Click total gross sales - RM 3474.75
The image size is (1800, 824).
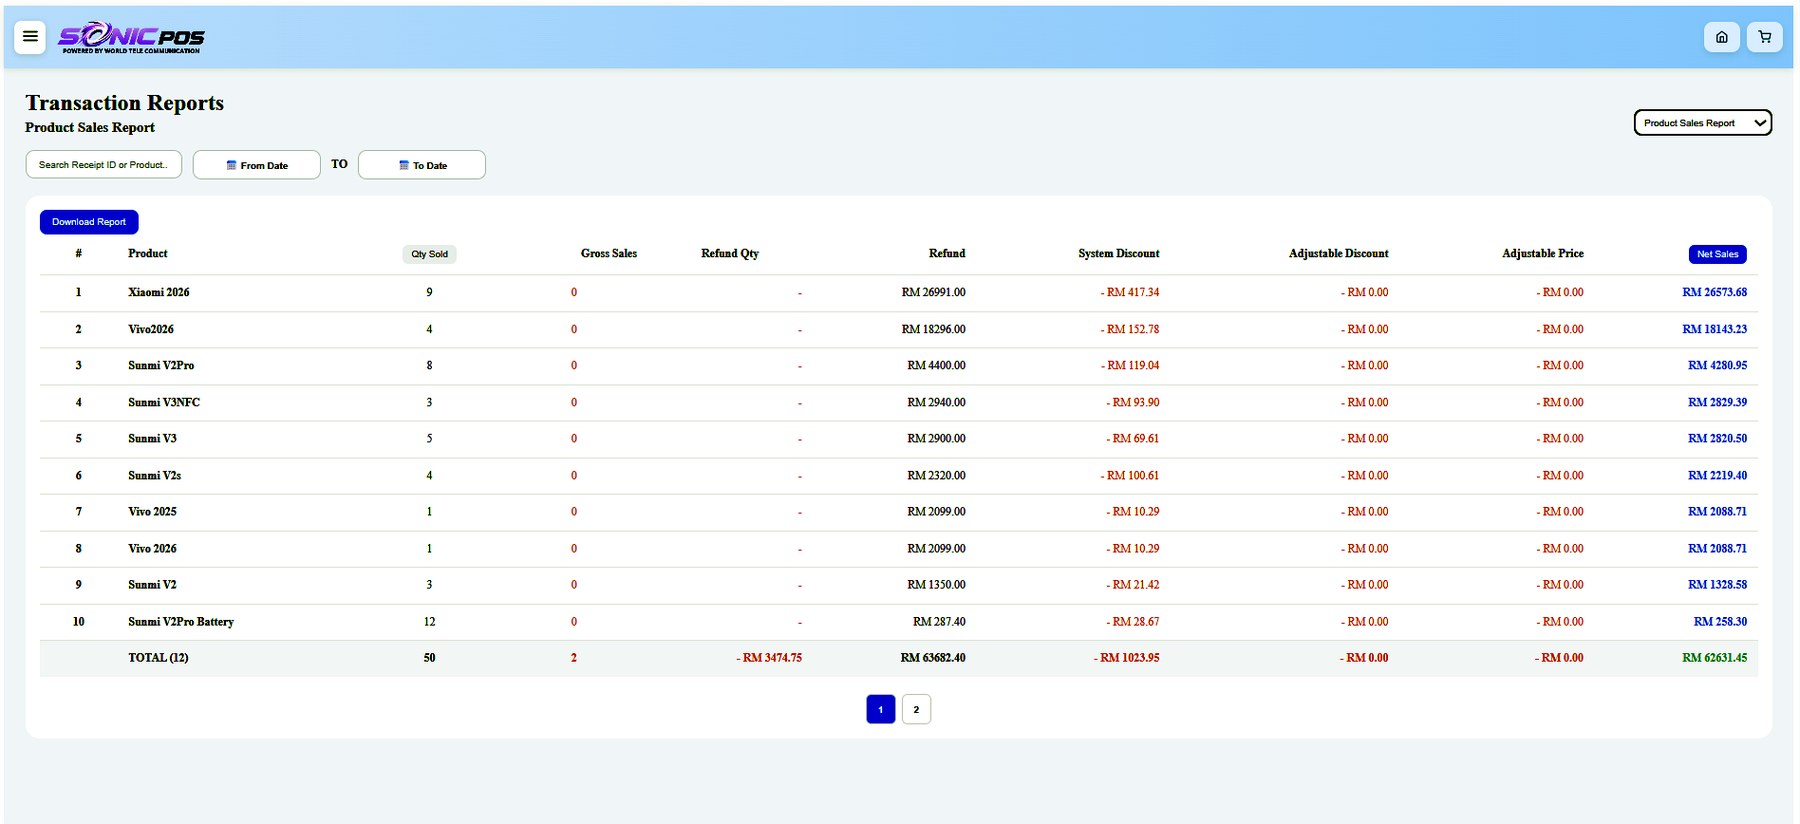[x=769, y=658]
